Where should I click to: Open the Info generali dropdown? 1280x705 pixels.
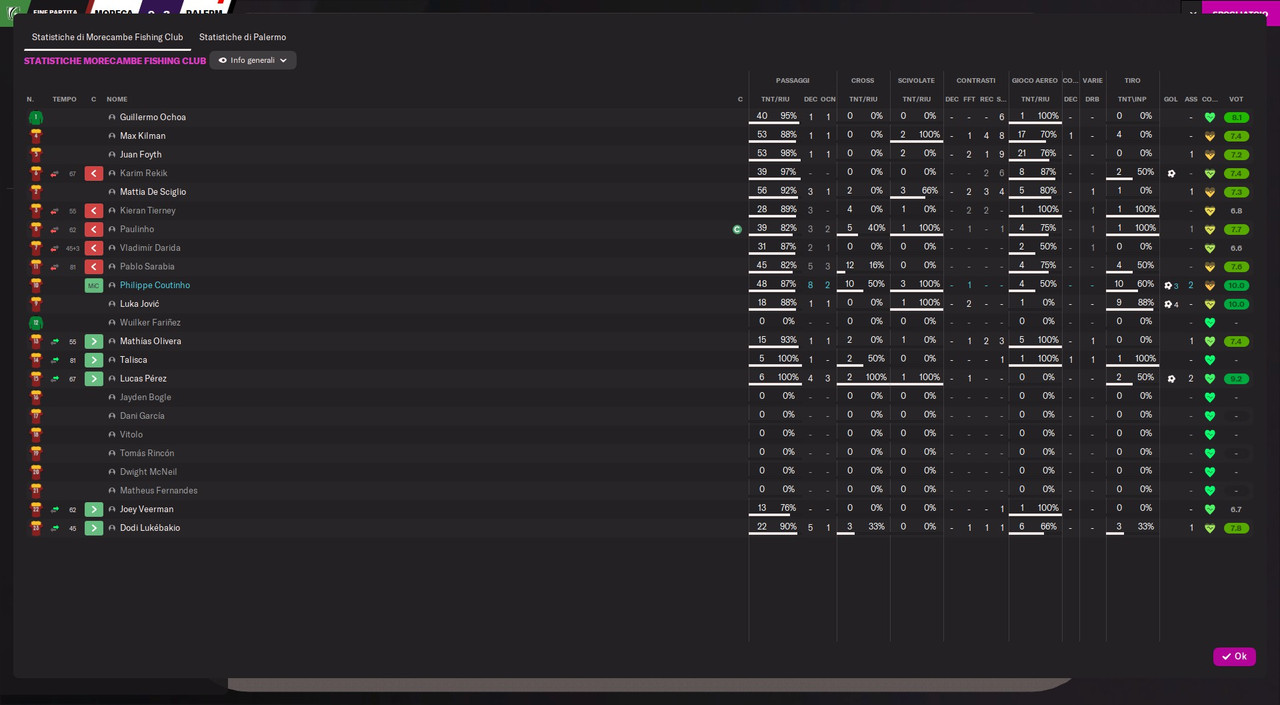(253, 60)
